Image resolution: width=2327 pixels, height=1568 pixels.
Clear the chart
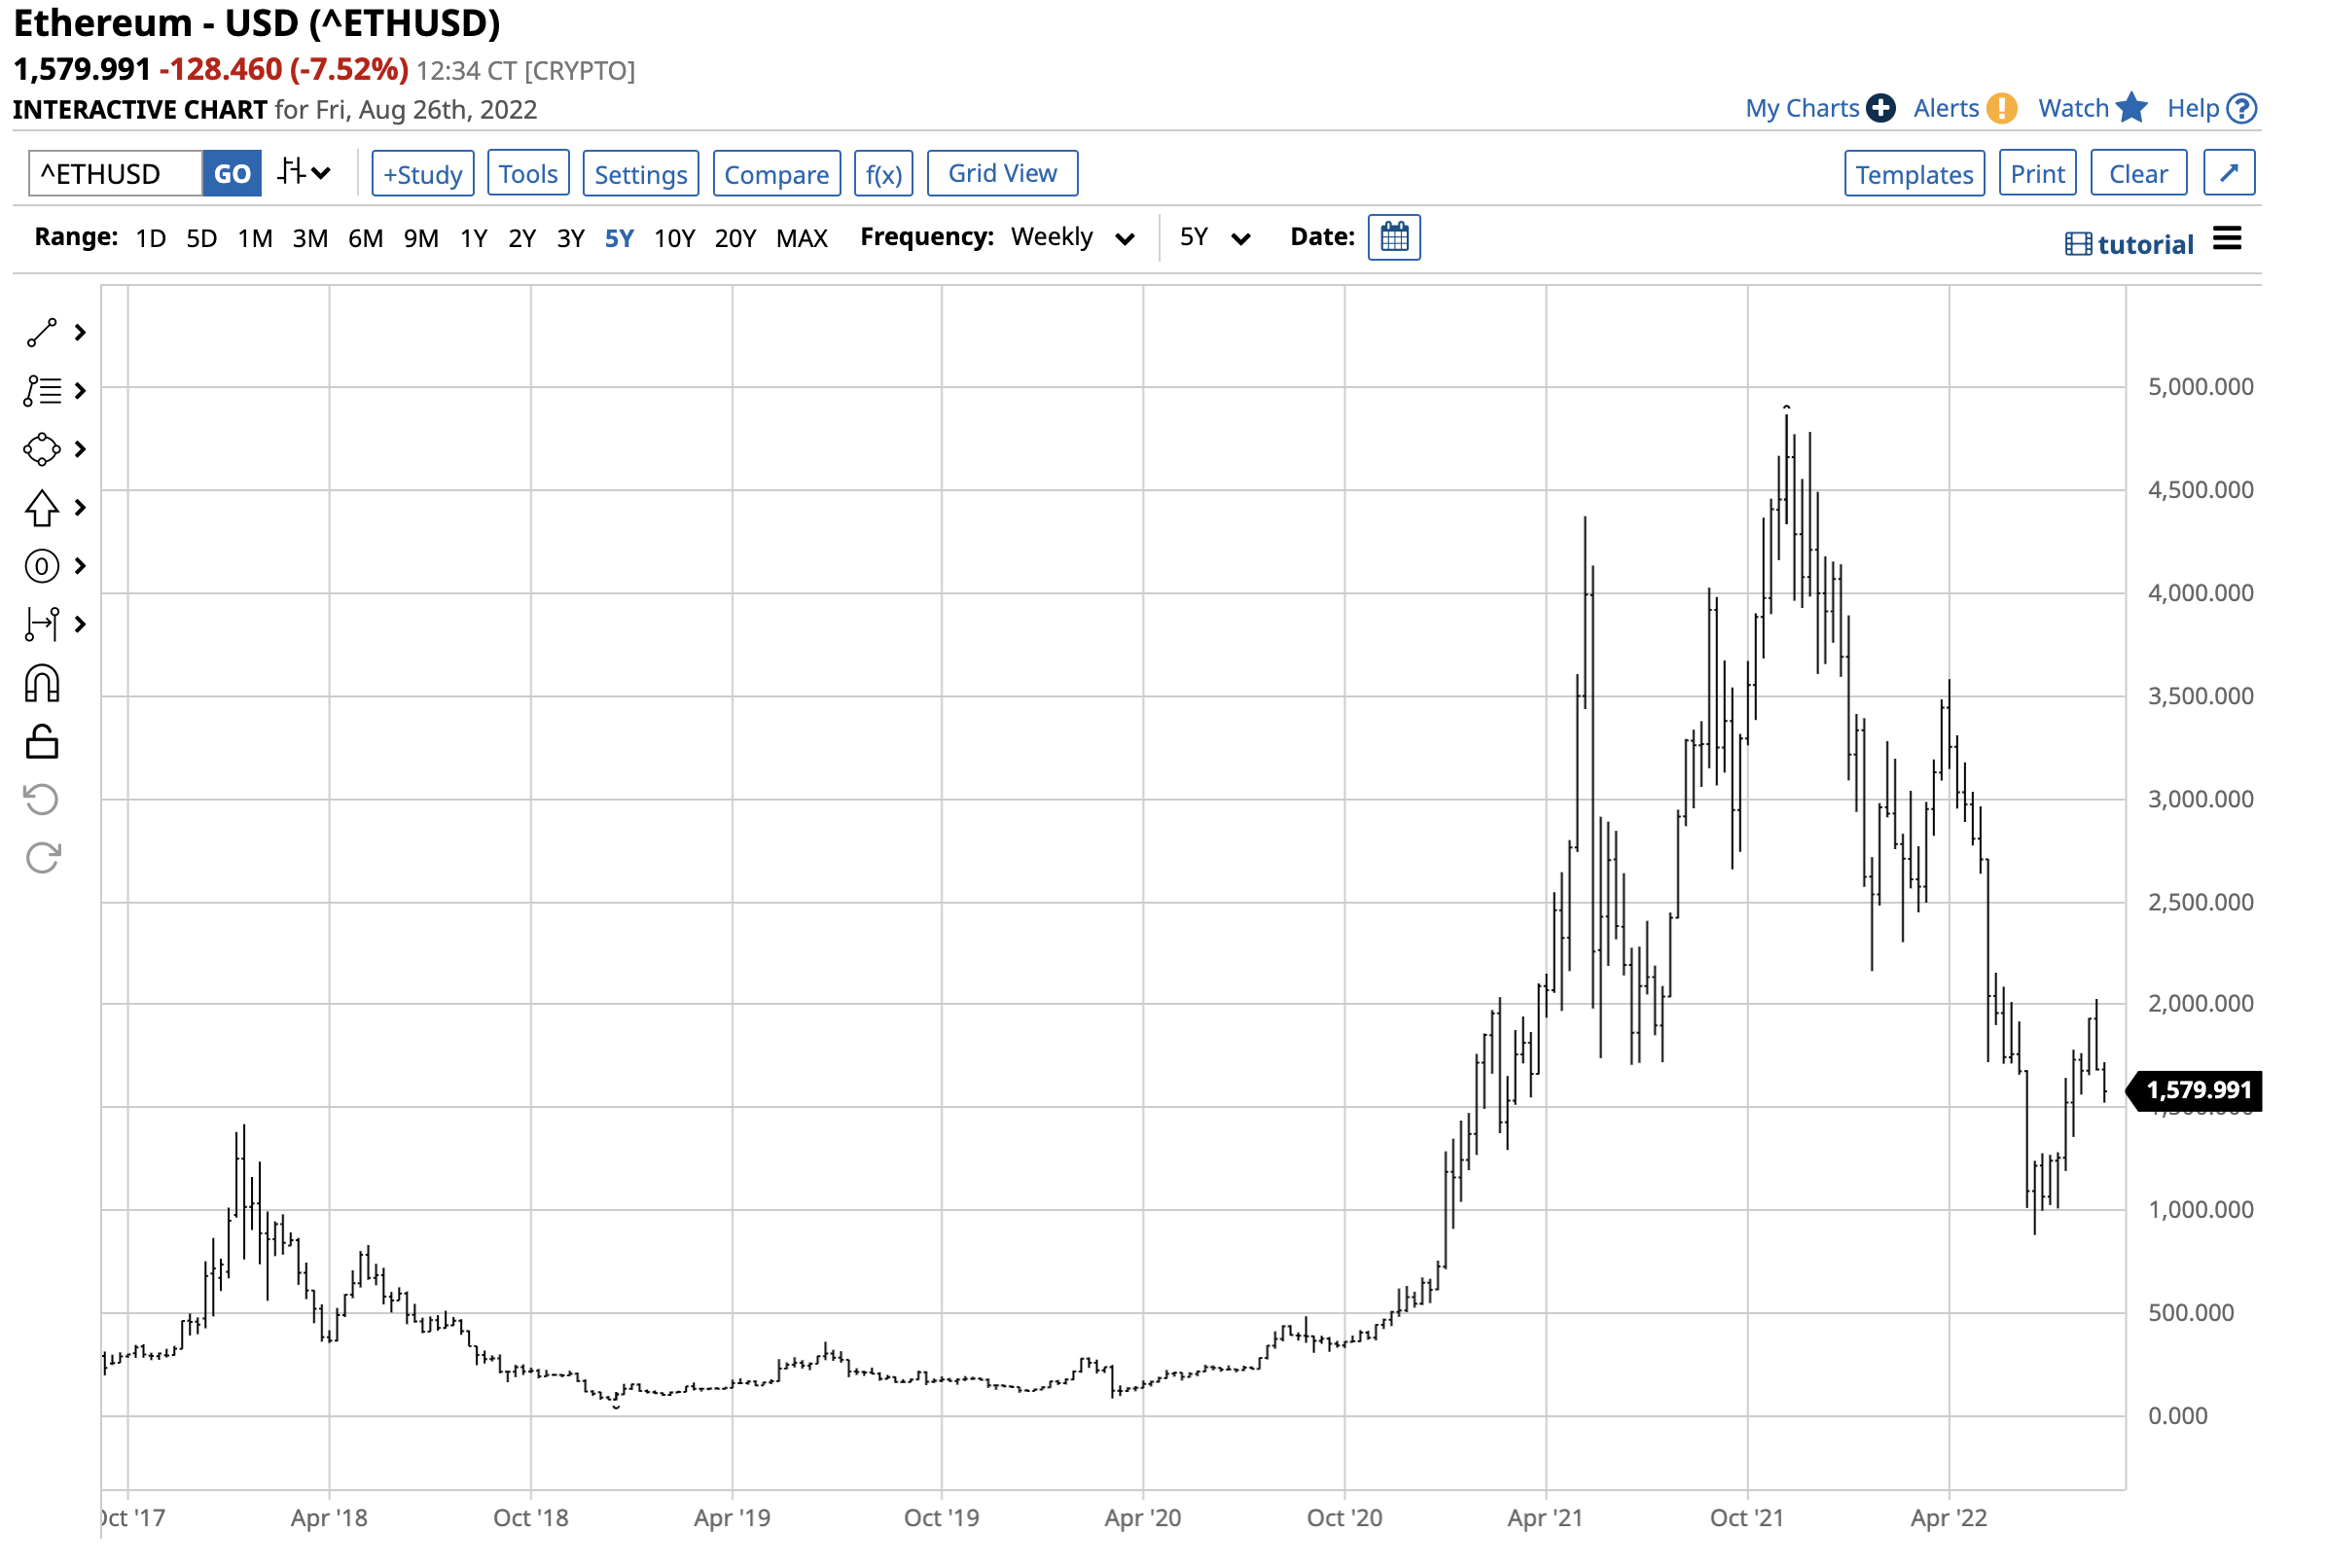(2138, 174)
